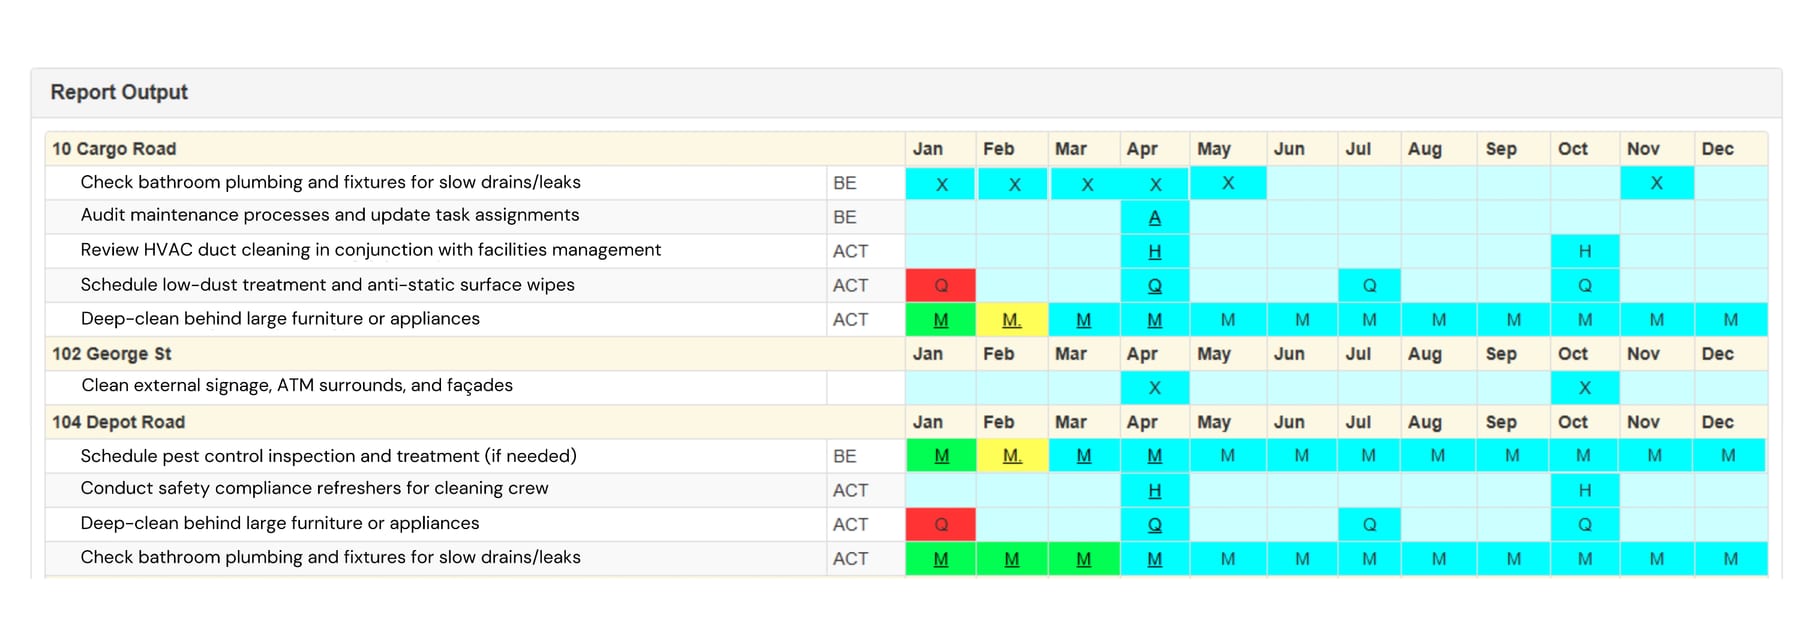Click the August M cell for Schedule pest control inspection
The height and width of the screenshot is (637, 1800).
click(x=1437, y=456)
